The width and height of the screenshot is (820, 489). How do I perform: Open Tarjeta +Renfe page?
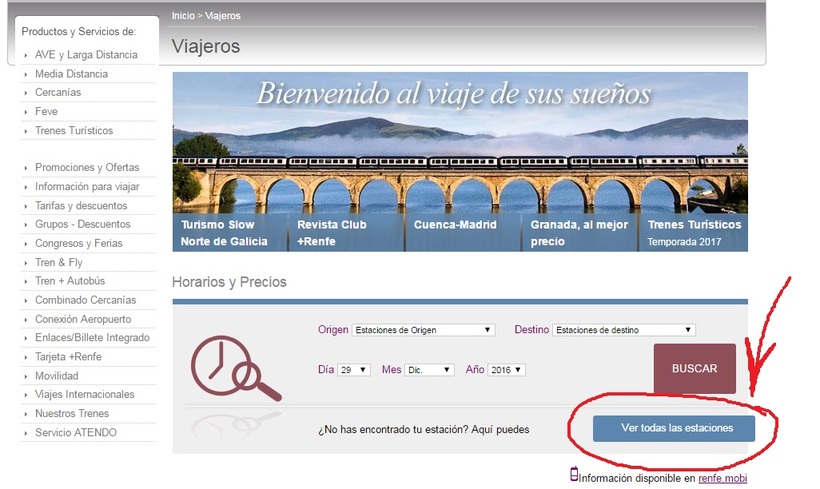coord(68,357)
